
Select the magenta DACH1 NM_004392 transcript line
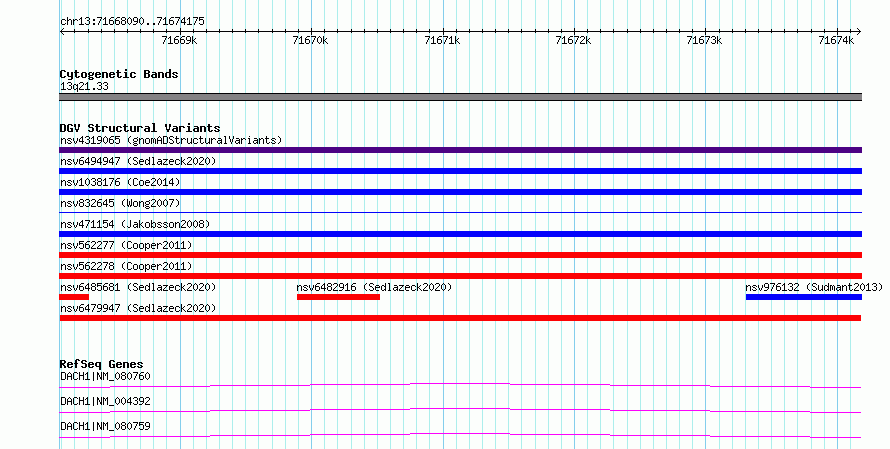click(x=460, y=410)
